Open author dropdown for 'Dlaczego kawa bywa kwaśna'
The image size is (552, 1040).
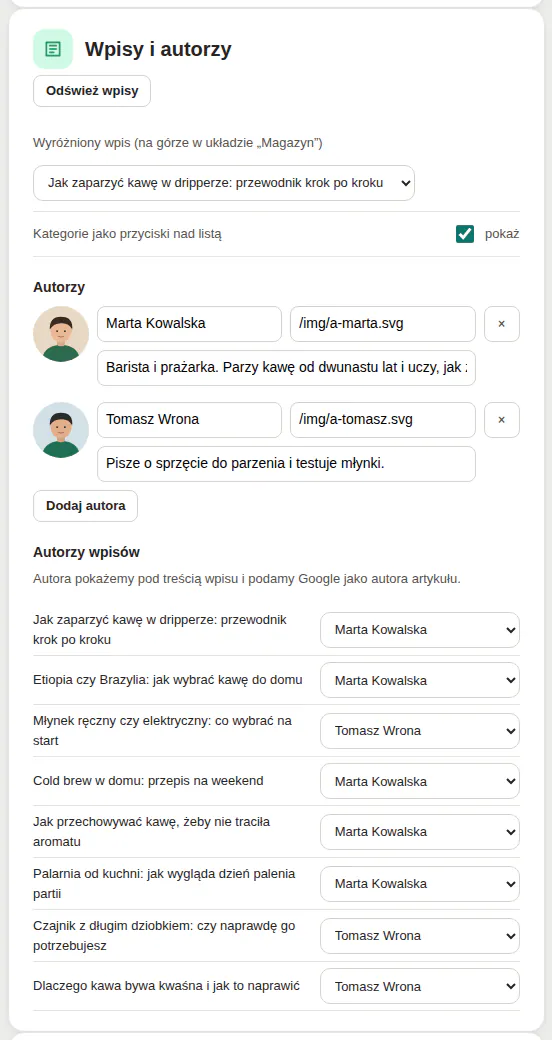pyautogui.click(x=420, y=986)
